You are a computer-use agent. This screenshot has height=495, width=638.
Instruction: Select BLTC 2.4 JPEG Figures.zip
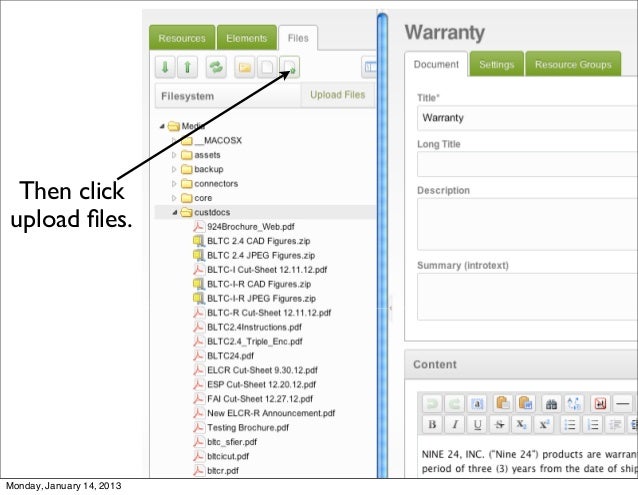click(261, 255)
